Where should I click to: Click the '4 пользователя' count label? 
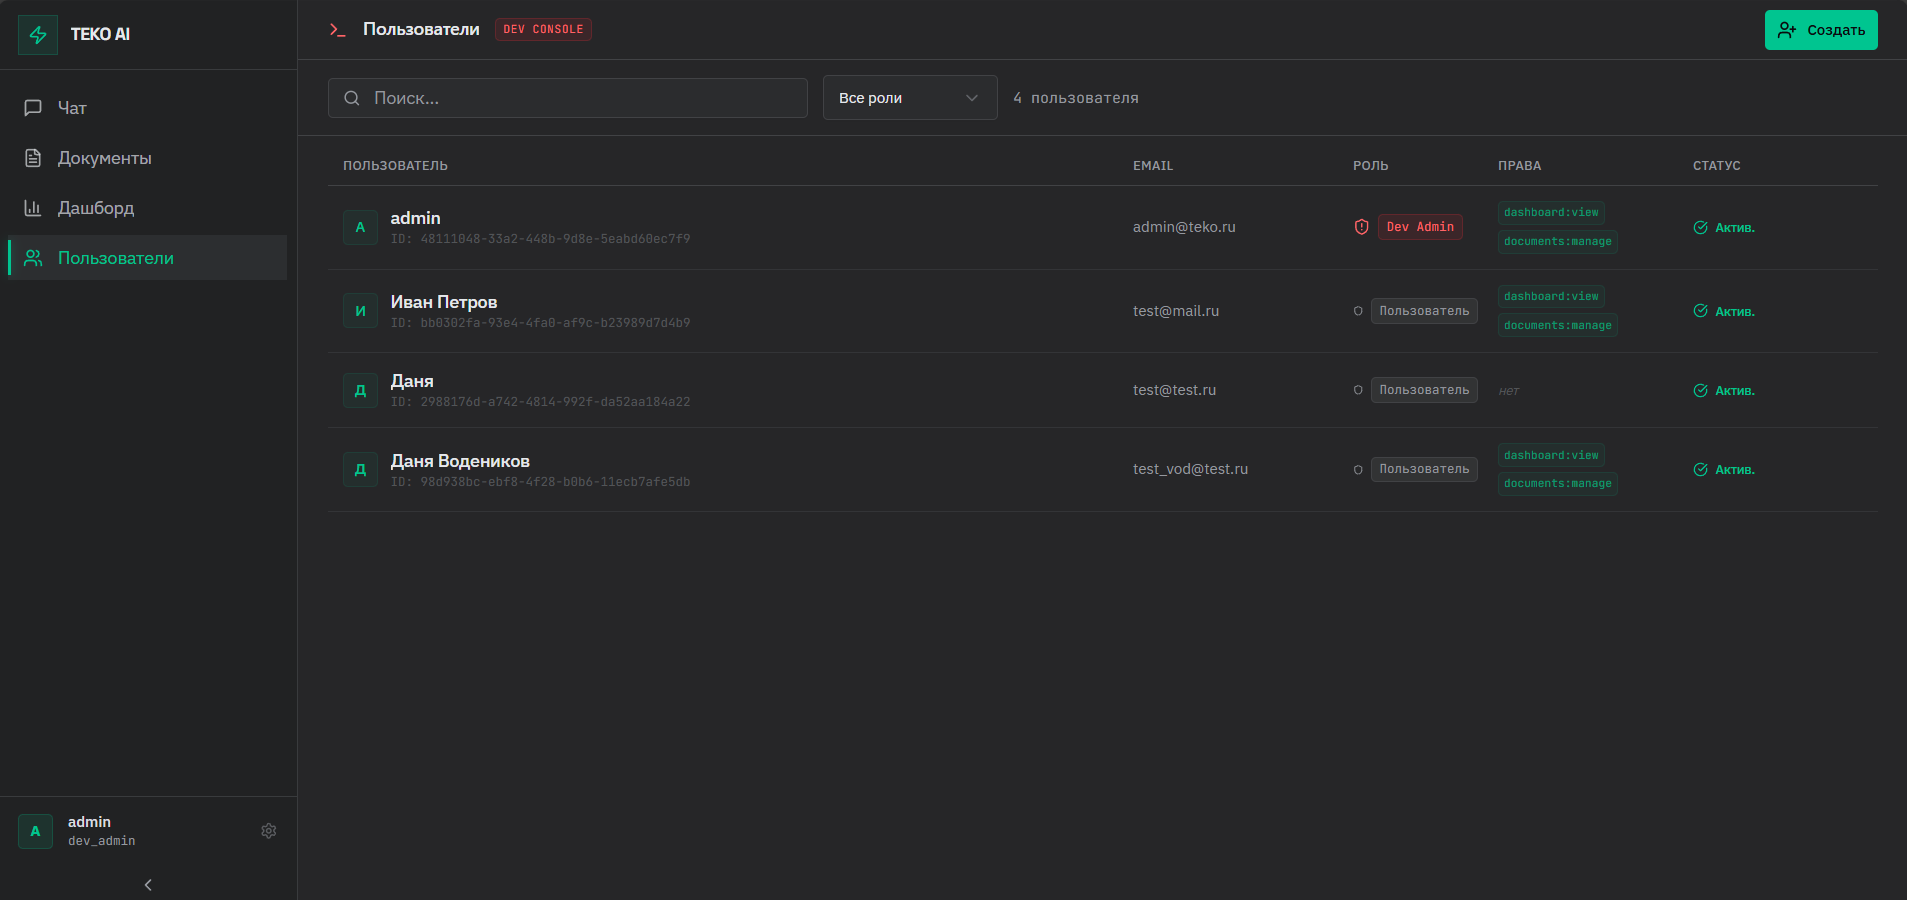[x=1076, y=98]
